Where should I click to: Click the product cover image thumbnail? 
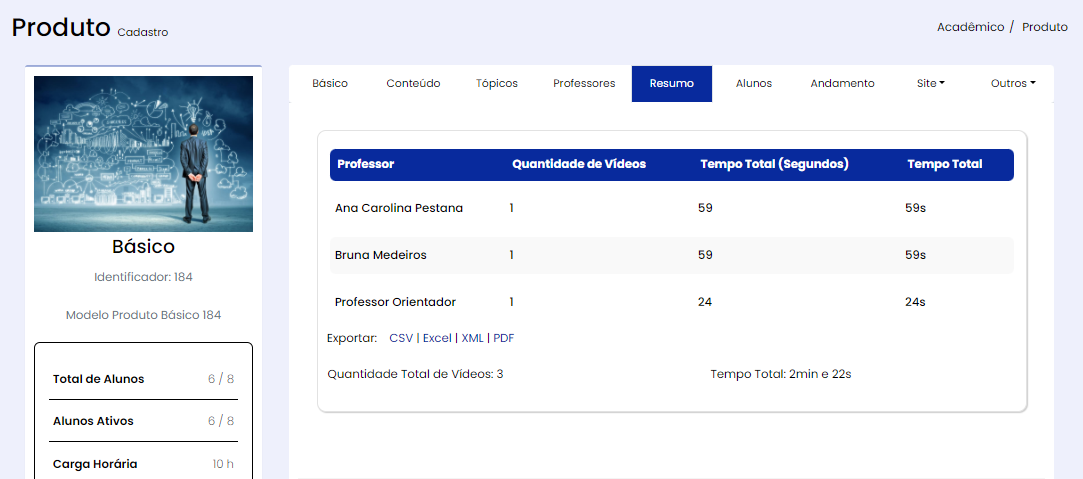point(143,155)
